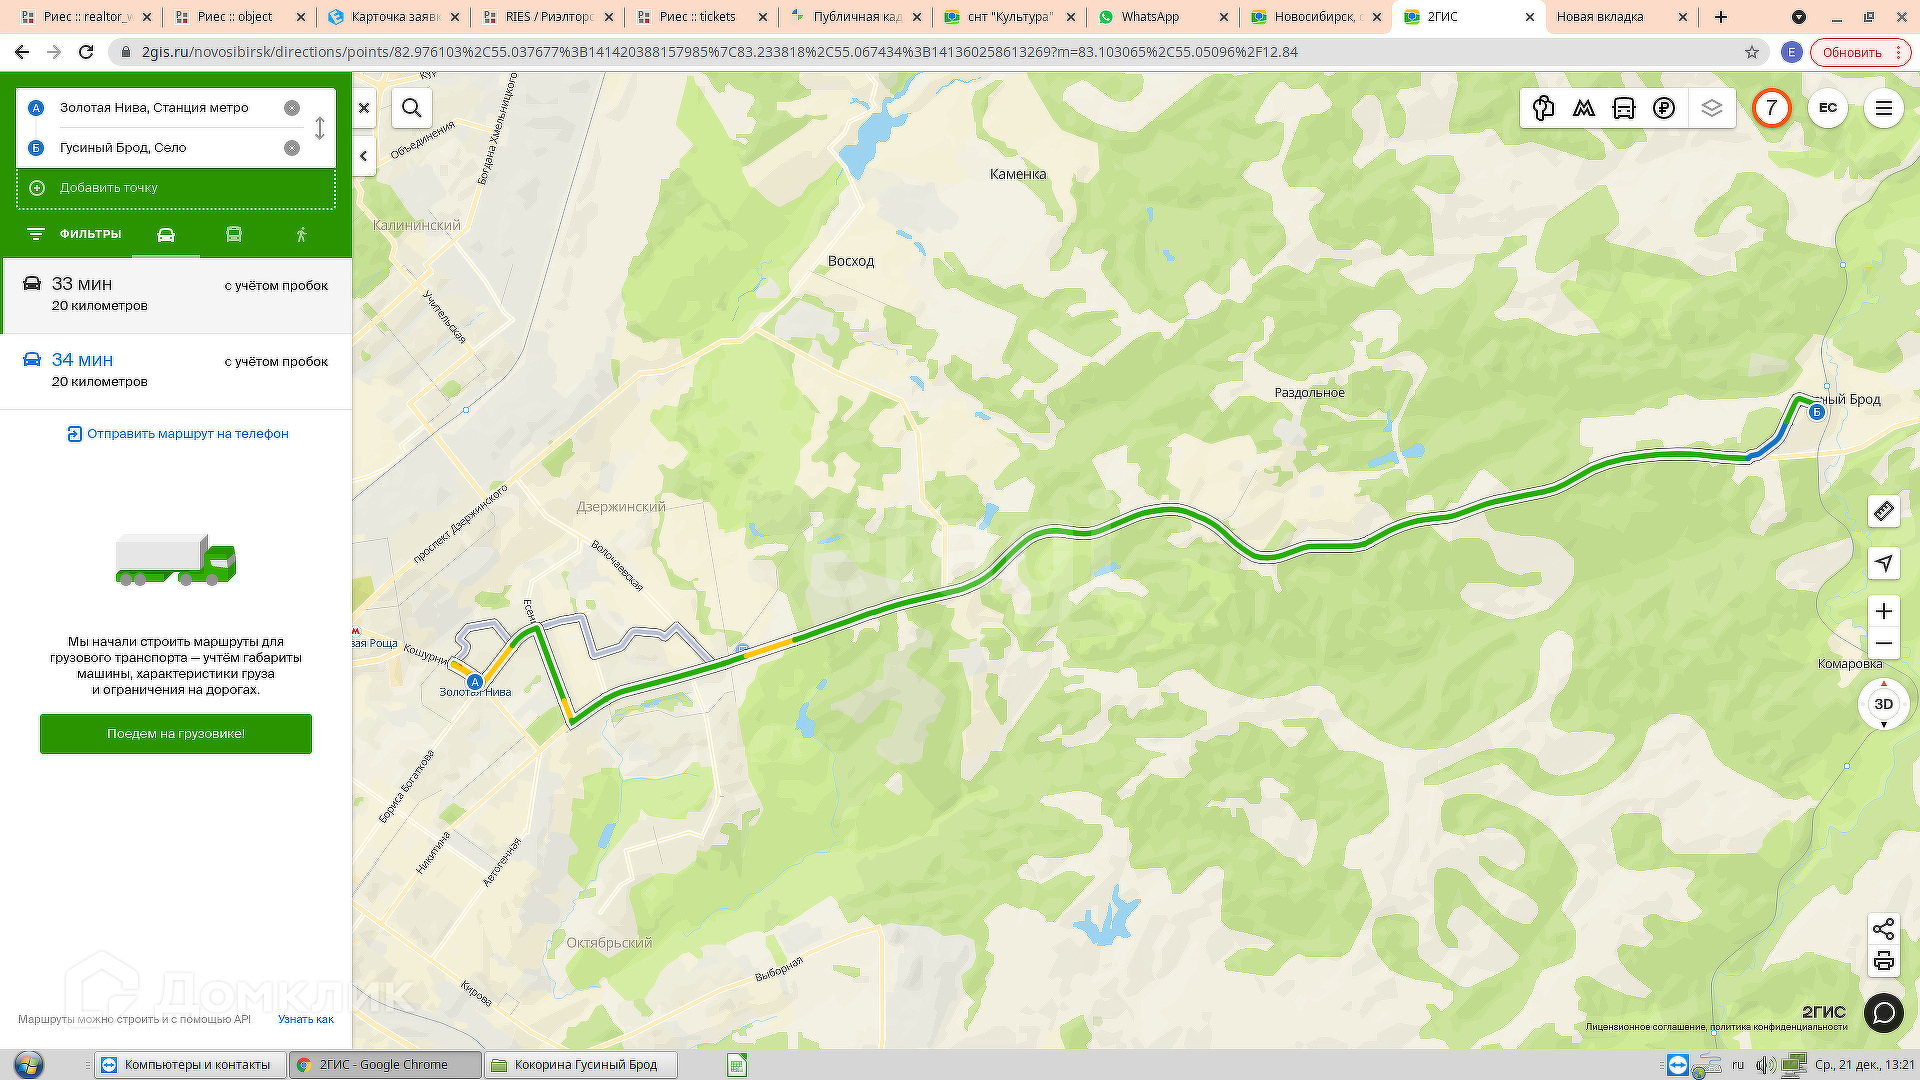Collapse the side panel with chevron
The image size is (1920, 1080).
pos(364,156)
